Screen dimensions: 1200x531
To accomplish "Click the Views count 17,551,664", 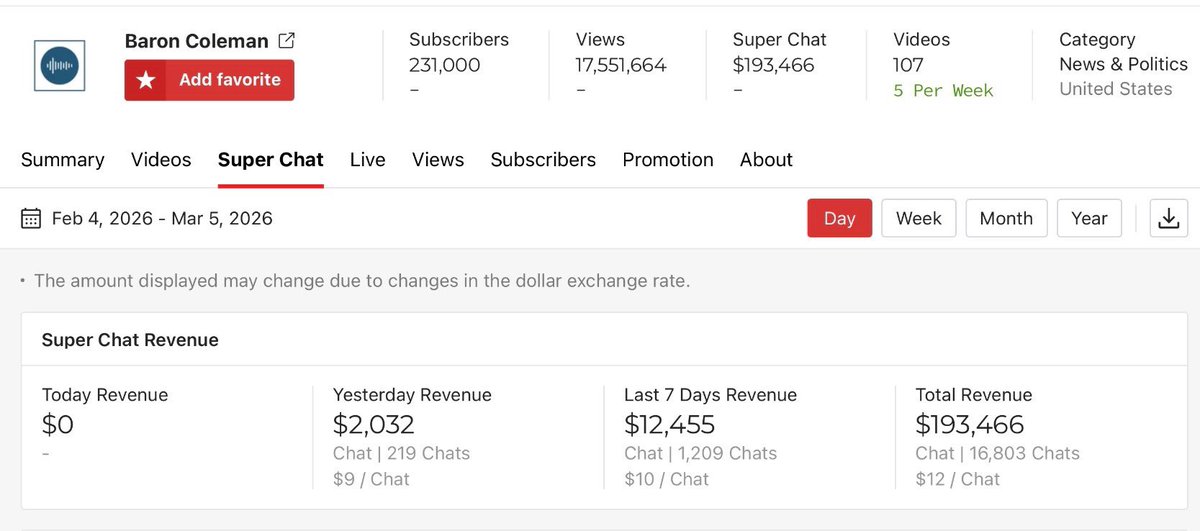I will [621, 65].
